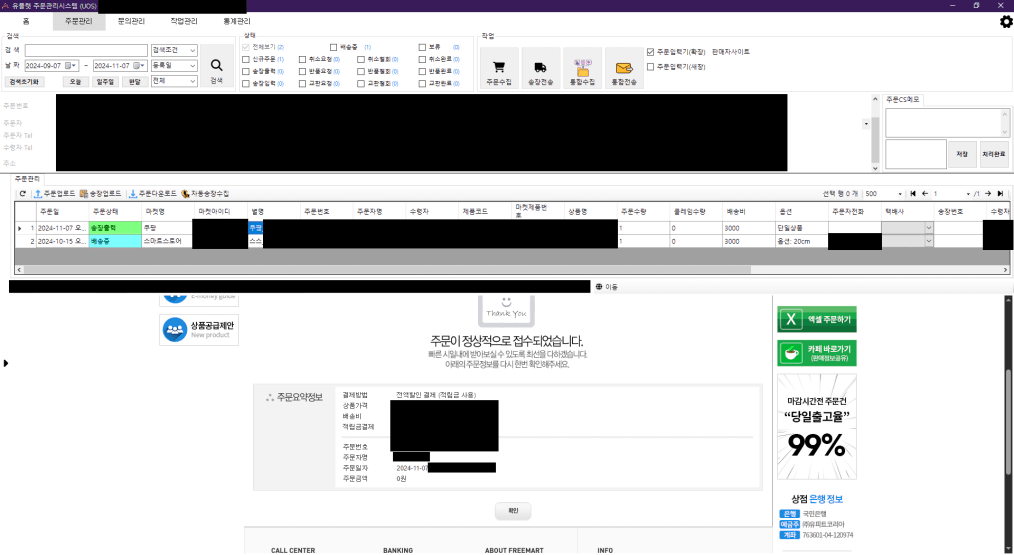Check the 배송중 status checkbox
The height and width of the screenshot is (555, 1014).
pos(334,47)
